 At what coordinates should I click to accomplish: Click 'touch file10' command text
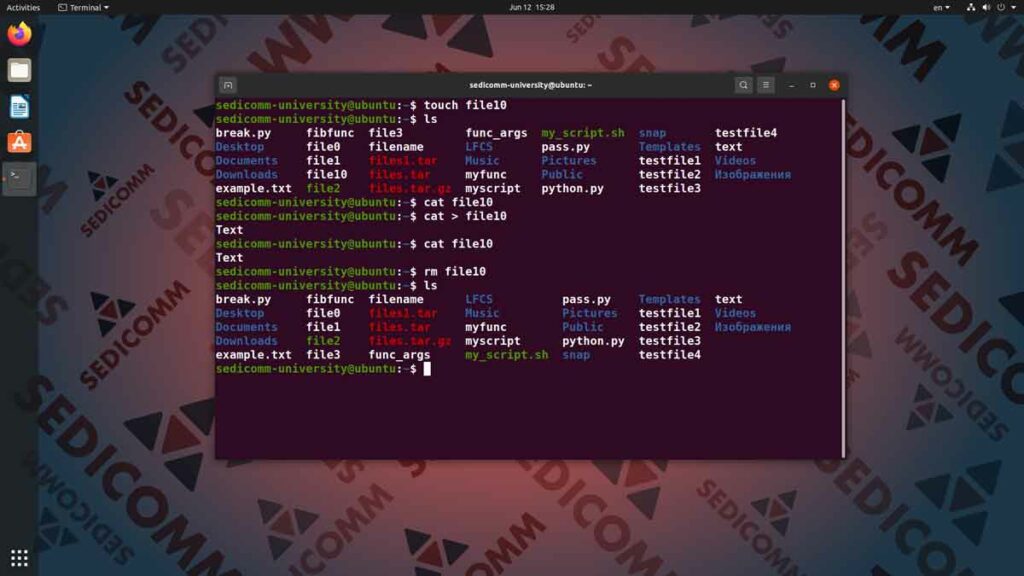[x=465, y=105]
